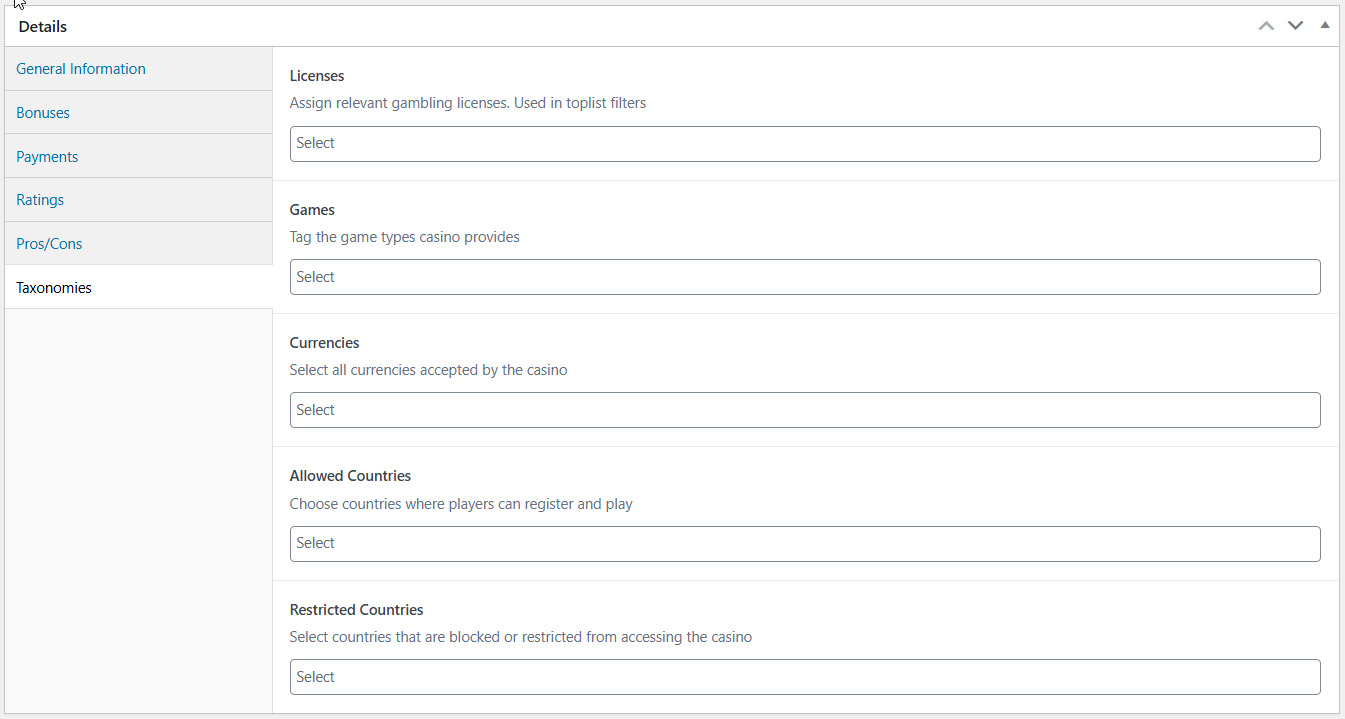1345x719 pixels.
Task: Move the Details metabox up
Action: pyautogui.click(x=1266, y=25)
